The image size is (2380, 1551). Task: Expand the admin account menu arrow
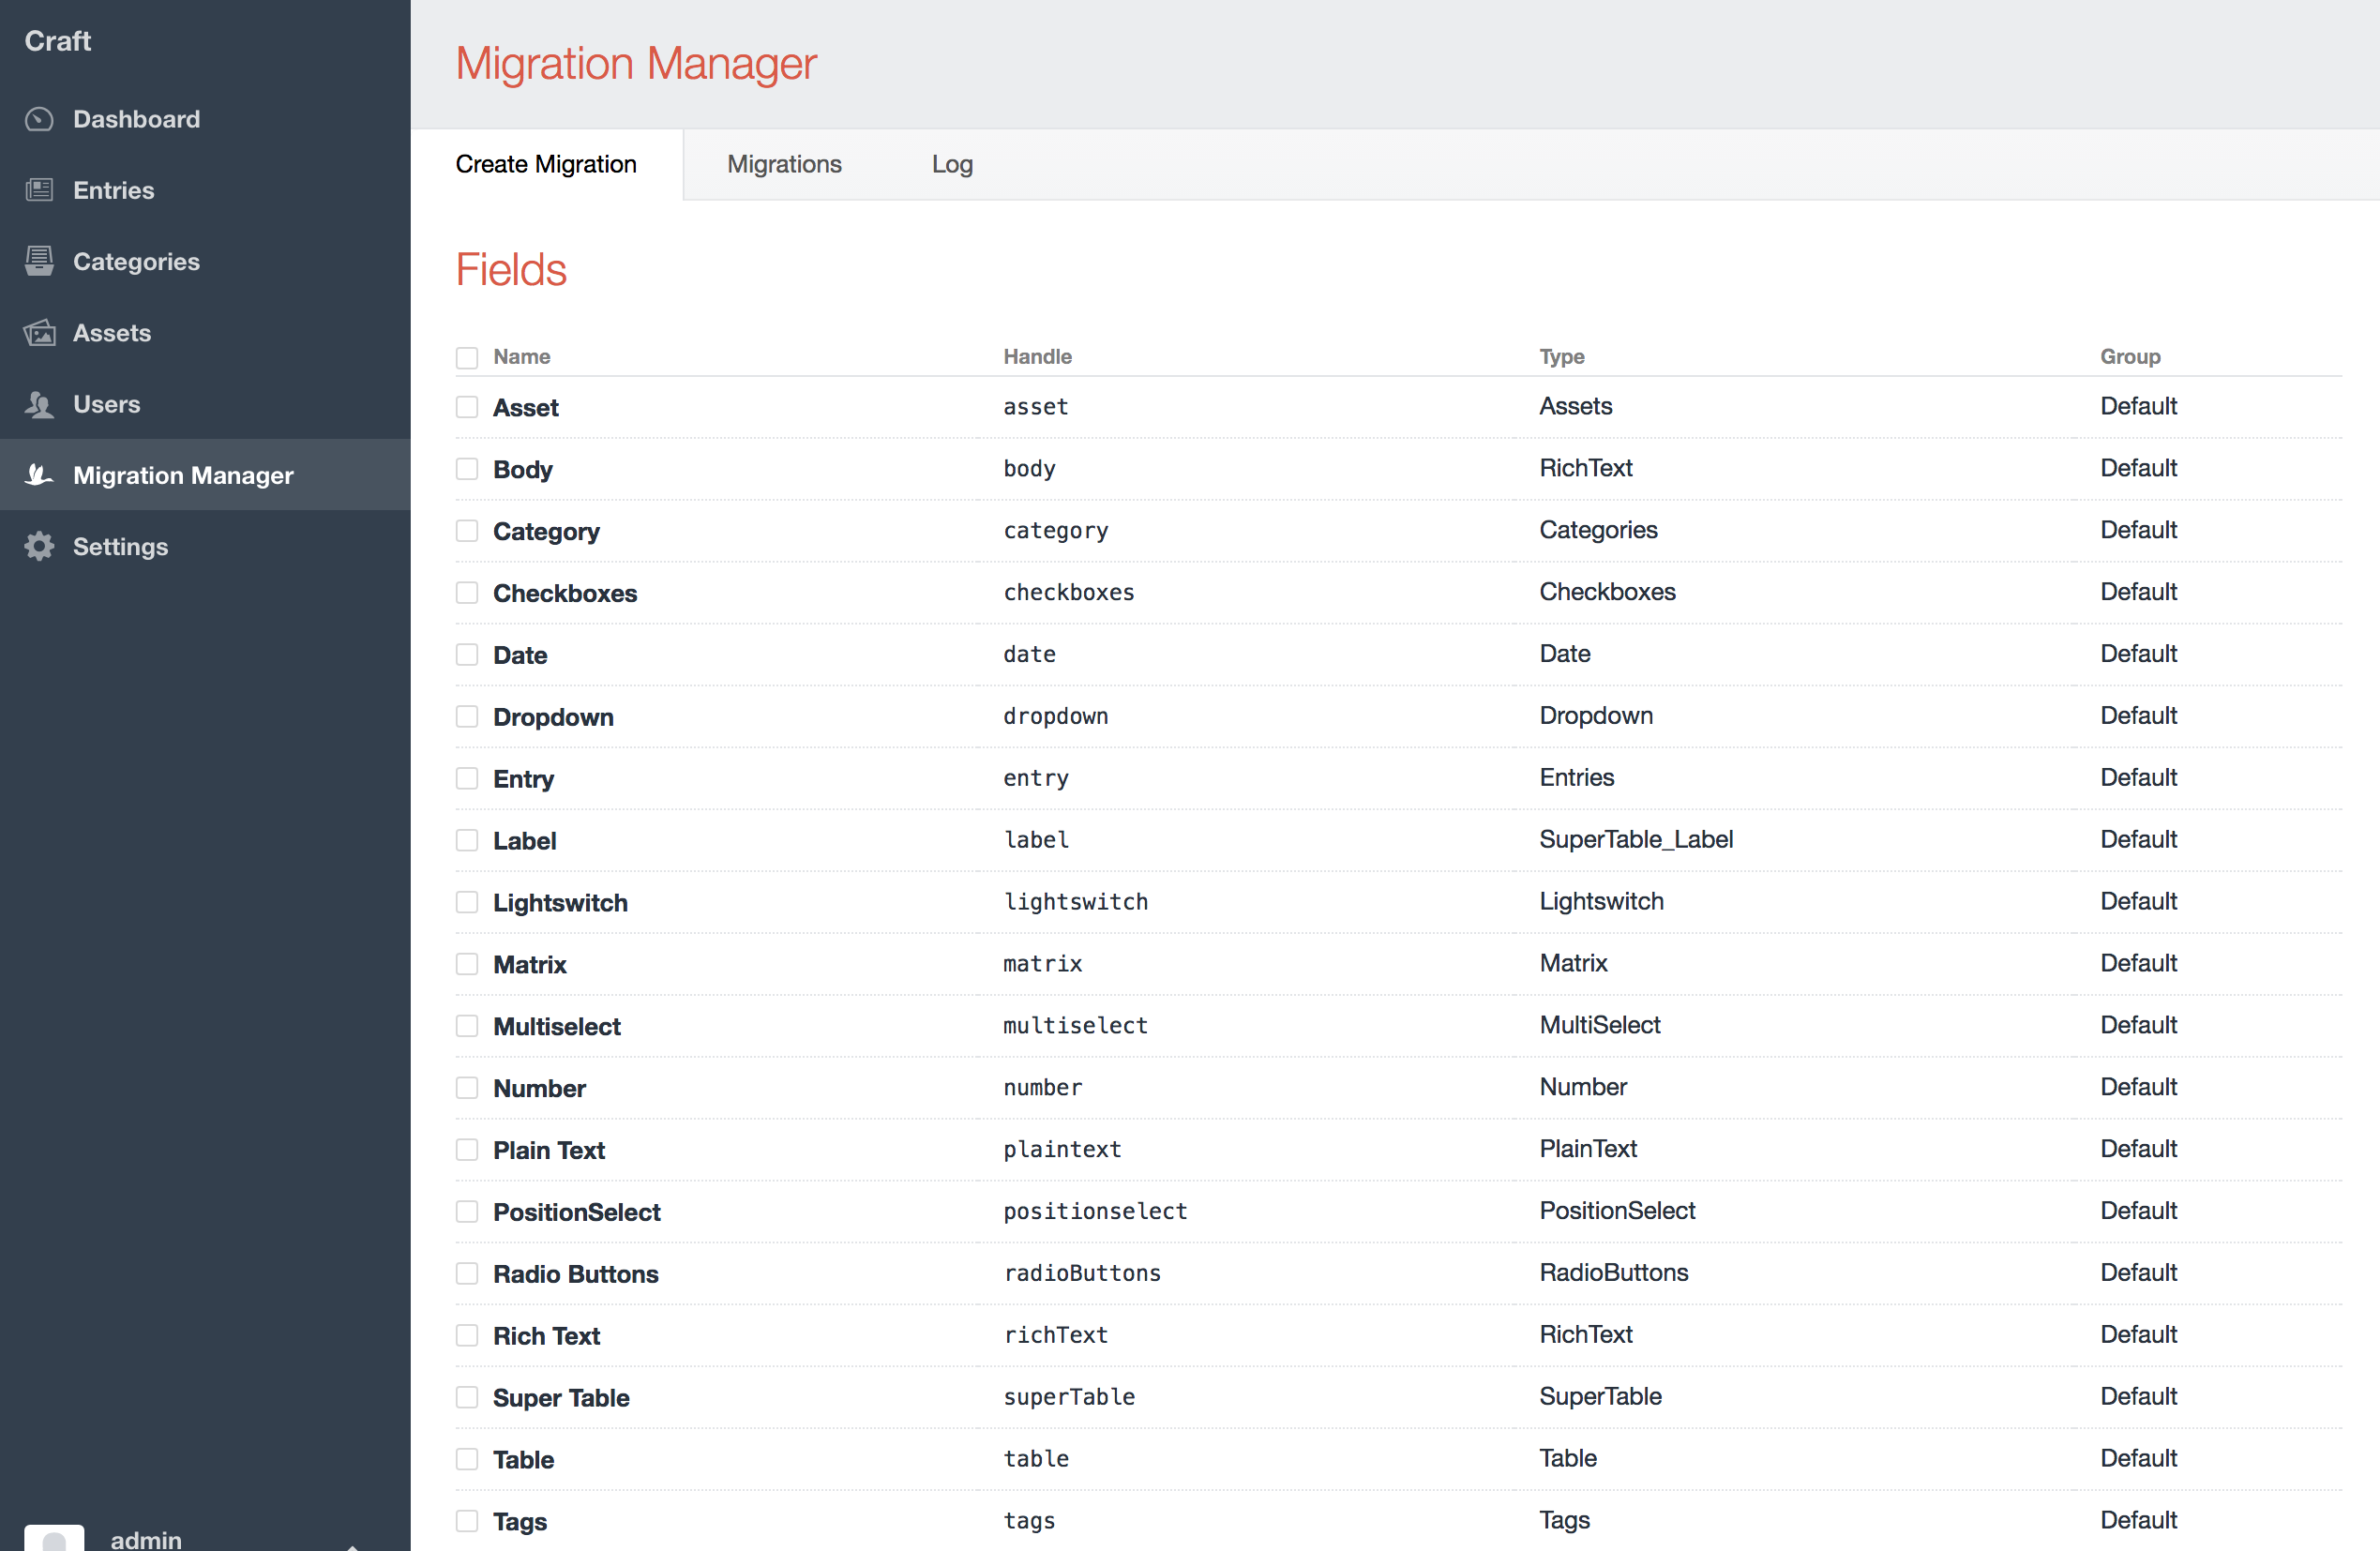point(352,1545)
